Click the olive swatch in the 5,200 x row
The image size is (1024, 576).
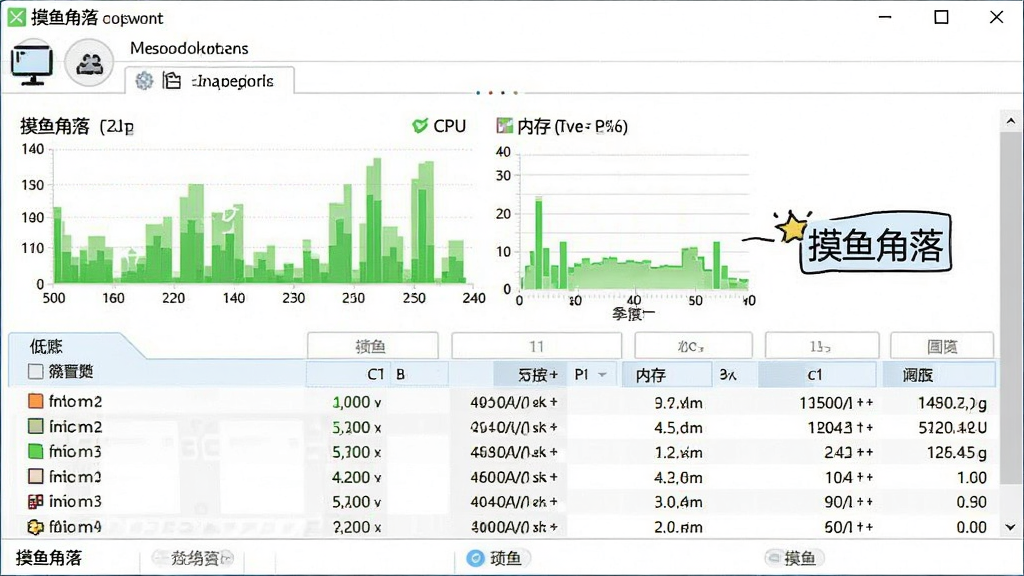click(x=35, y=426)
